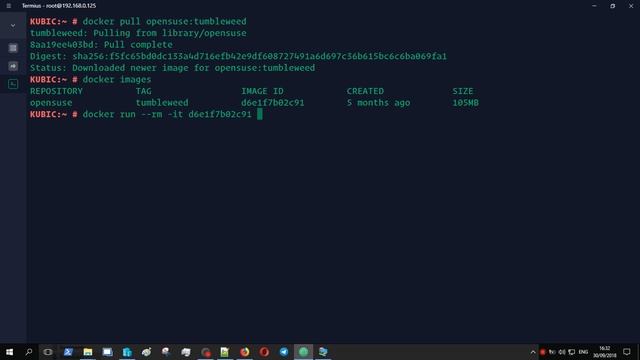Click image ID in the docker images row
640x360 pixels.
pos(273,103)
